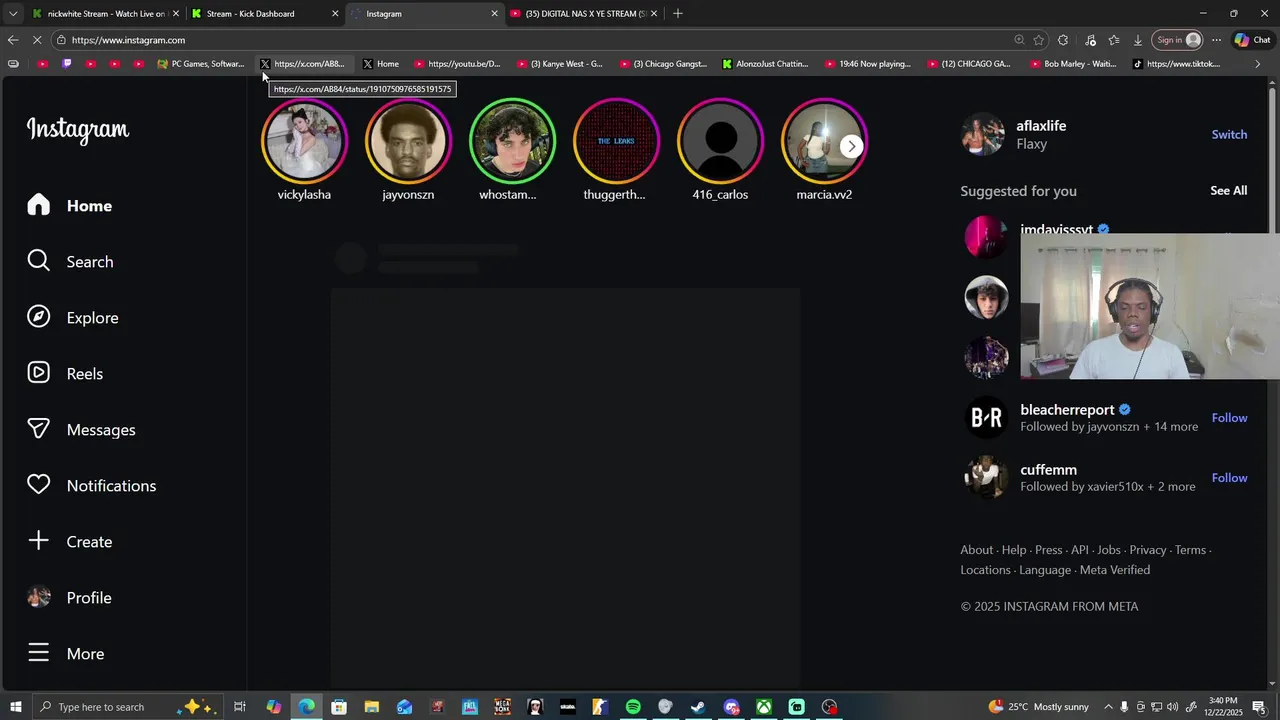
Task: Switch to DIGITAL NAS X YE STREAM tab
Action: (x=583, y=14)
